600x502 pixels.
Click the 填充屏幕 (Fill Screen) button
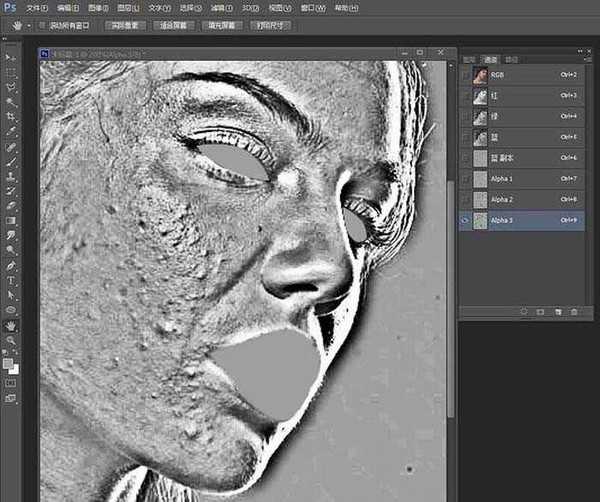pos(222,24)
